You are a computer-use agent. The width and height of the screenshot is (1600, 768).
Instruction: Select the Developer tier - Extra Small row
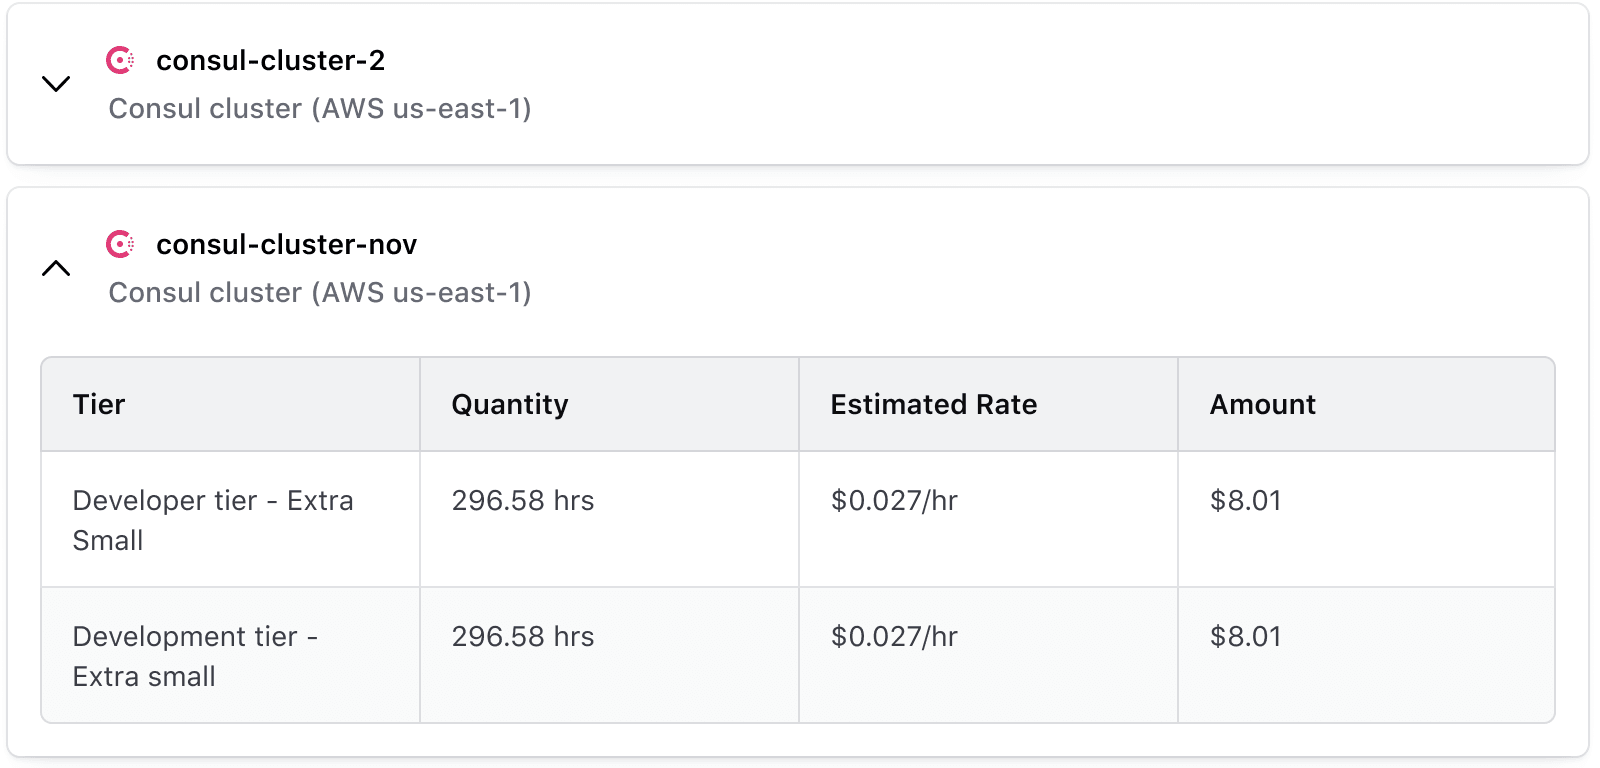click(x=212, y=520)
